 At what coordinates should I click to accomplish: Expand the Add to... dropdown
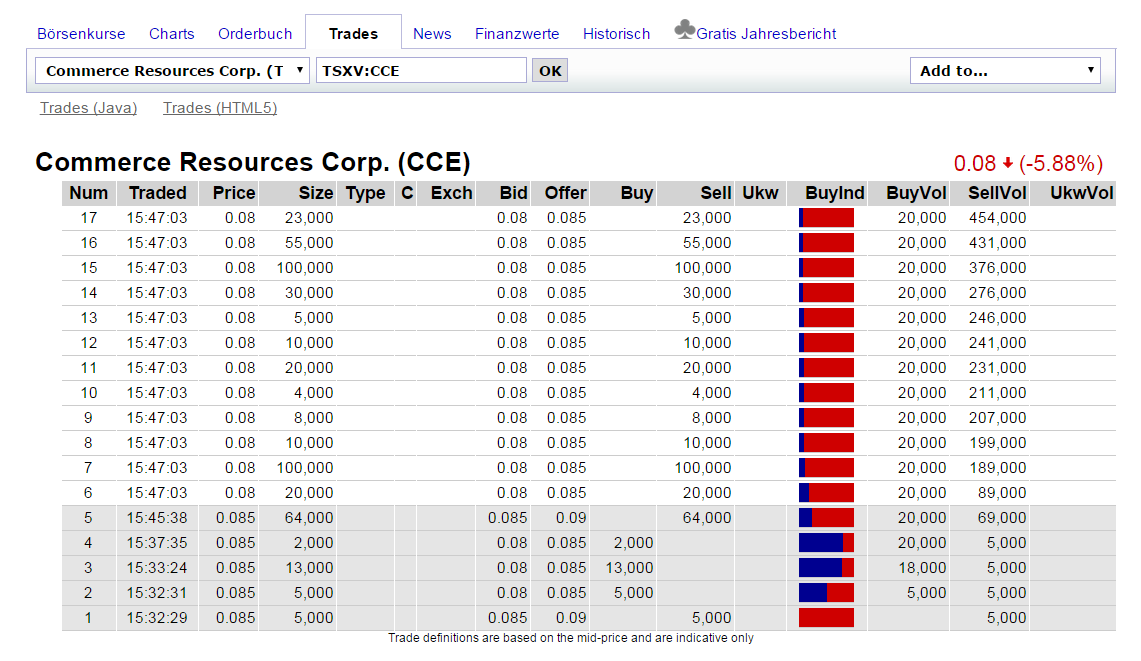1005,70
